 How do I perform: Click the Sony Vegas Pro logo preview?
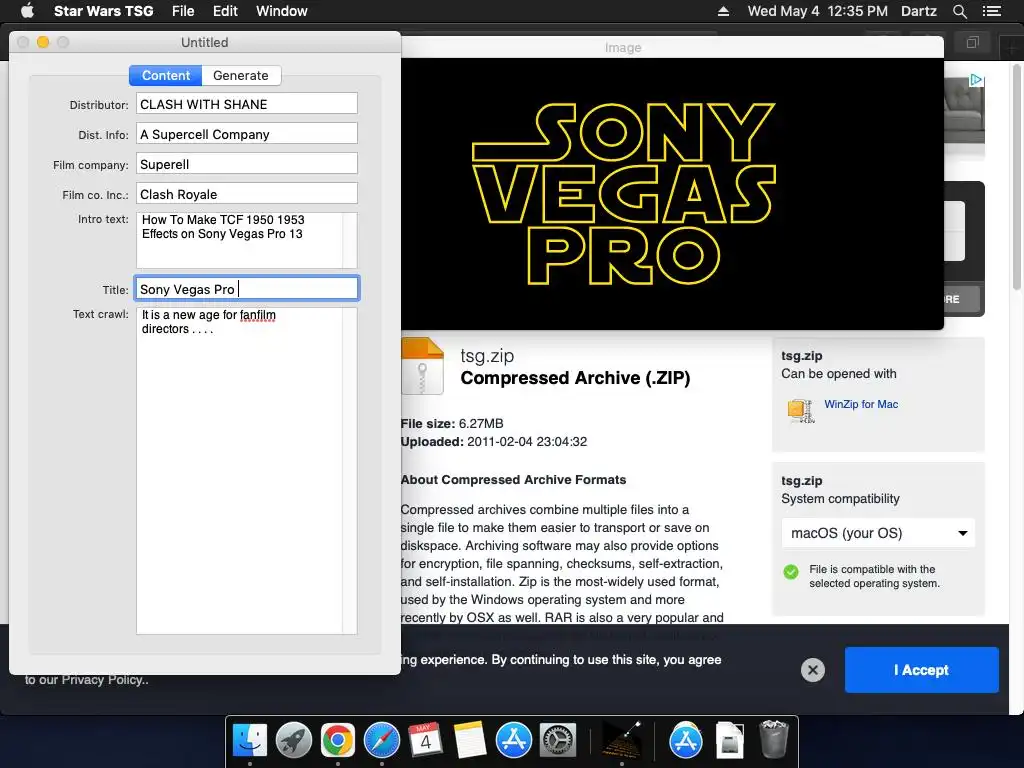pos(624,194)
